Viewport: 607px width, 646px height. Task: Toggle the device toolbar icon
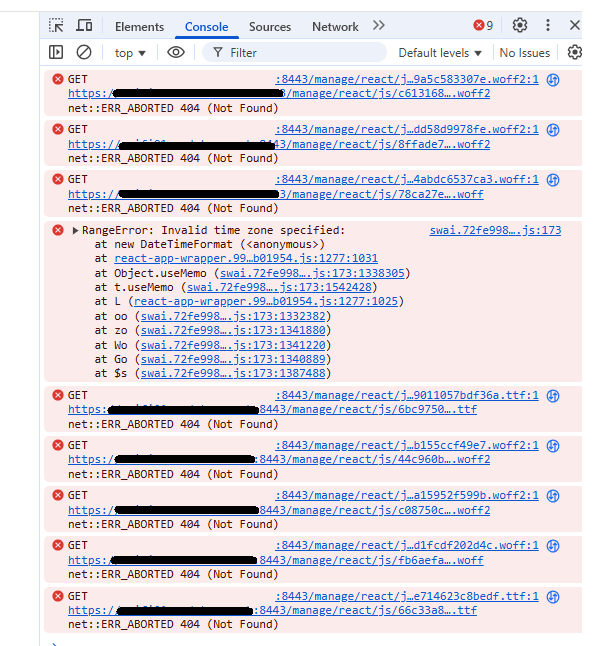pos(84,26)
